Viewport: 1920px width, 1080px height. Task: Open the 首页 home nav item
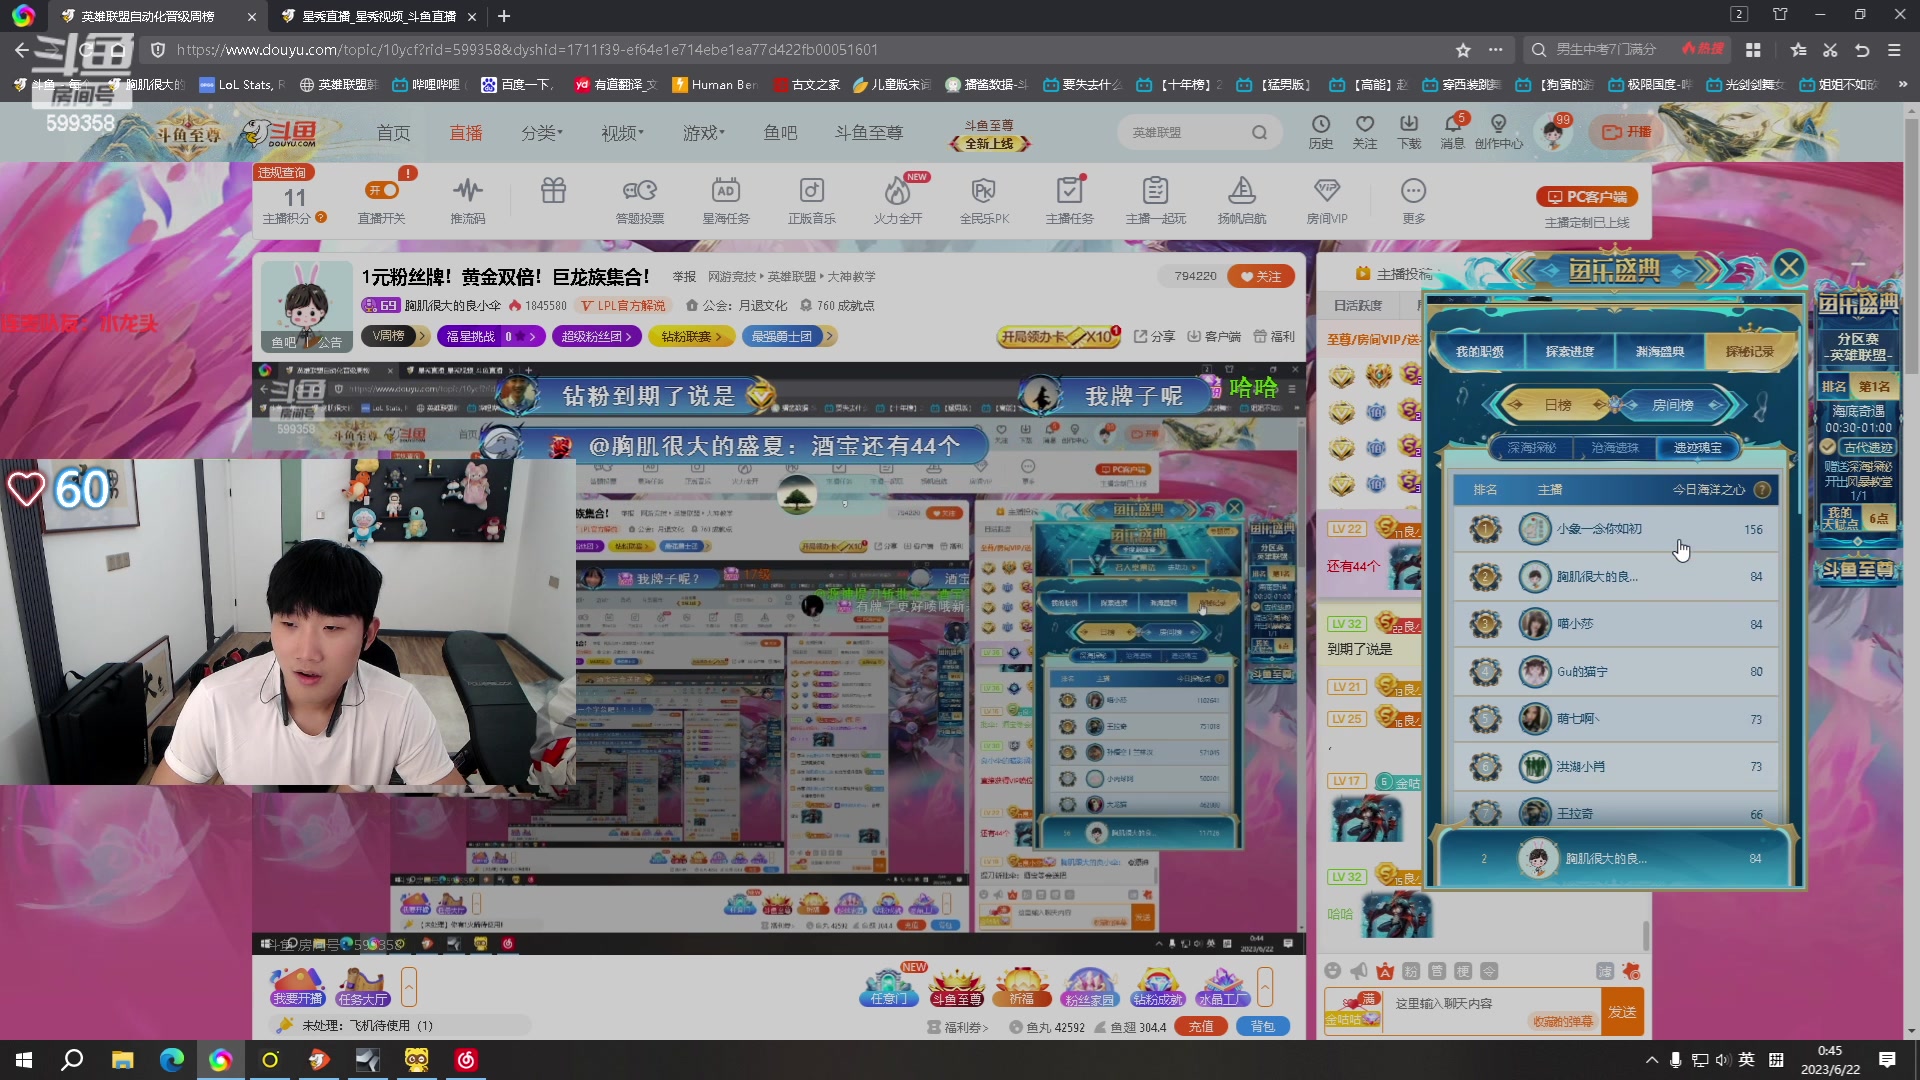[393, 133]
